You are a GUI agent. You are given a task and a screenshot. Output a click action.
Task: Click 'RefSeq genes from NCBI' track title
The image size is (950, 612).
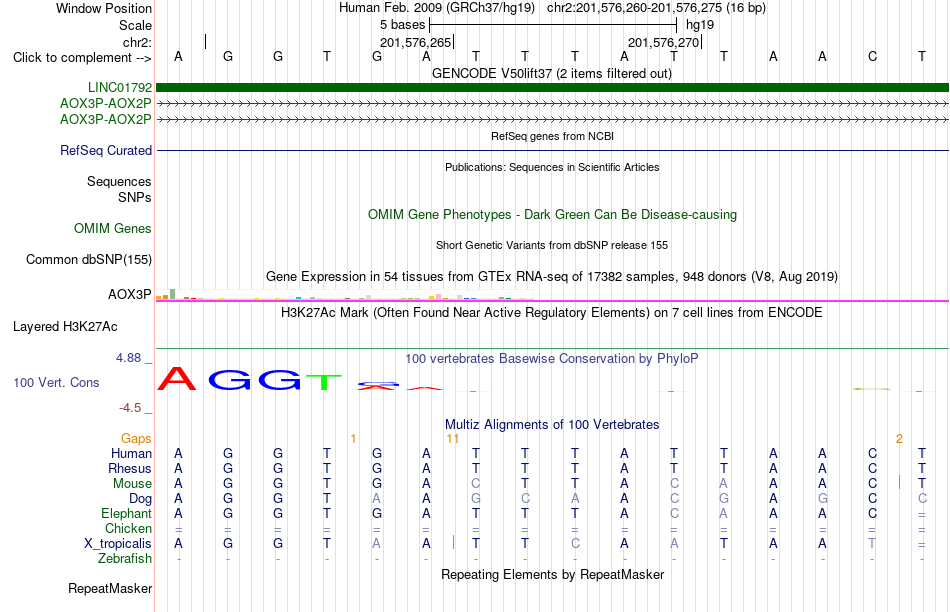coord(552,136)
